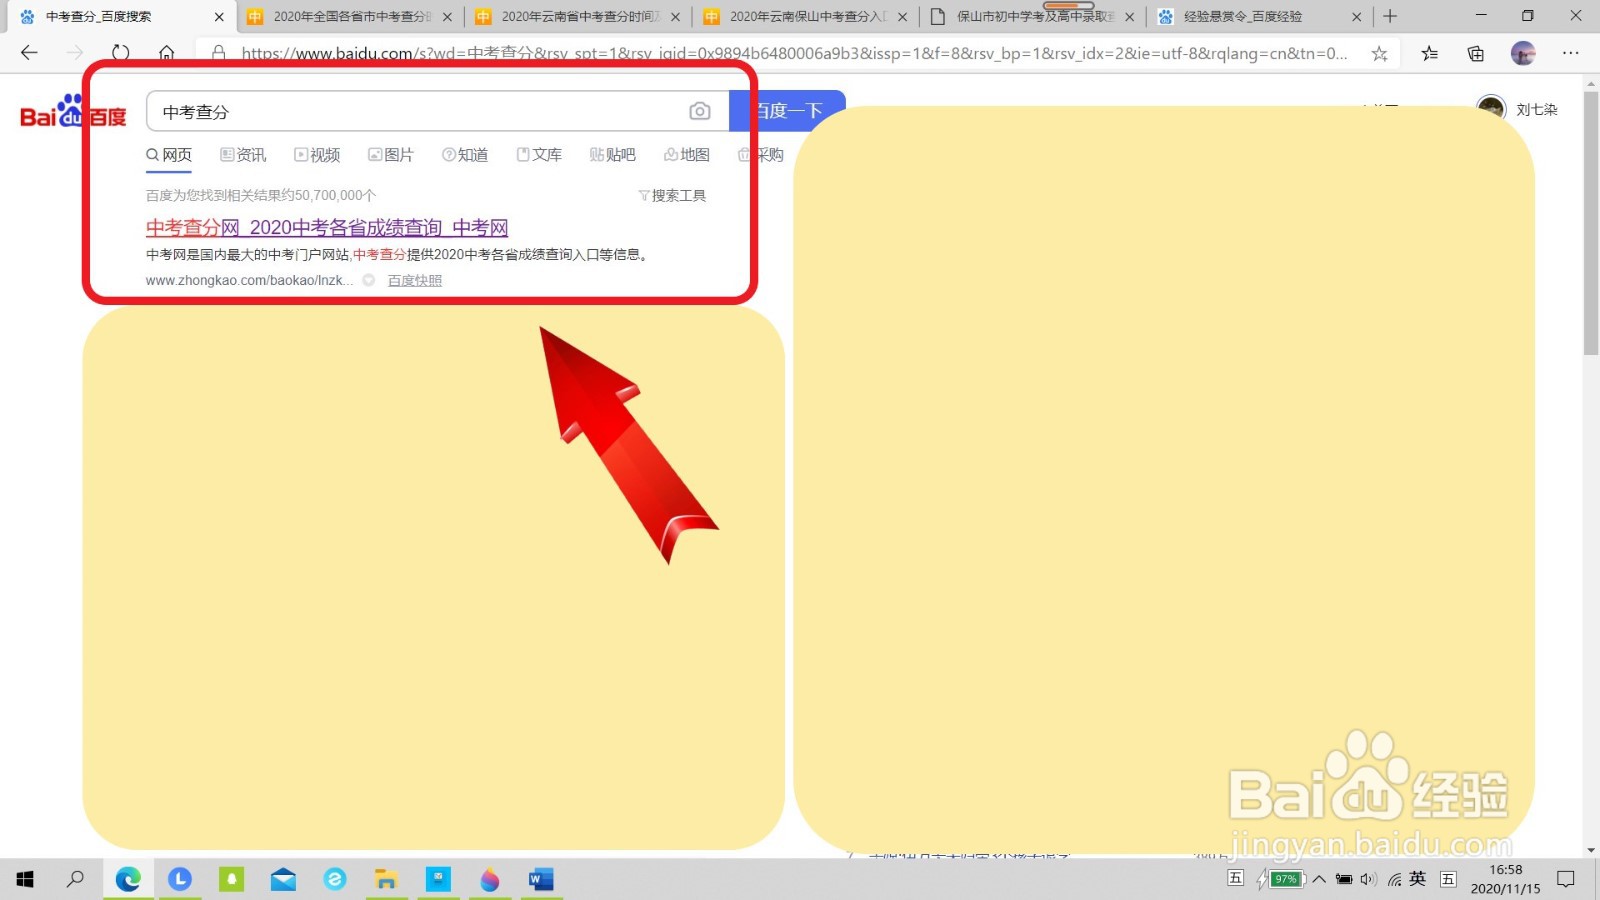Click www.zhongkao.com result URL

point(249,281)
